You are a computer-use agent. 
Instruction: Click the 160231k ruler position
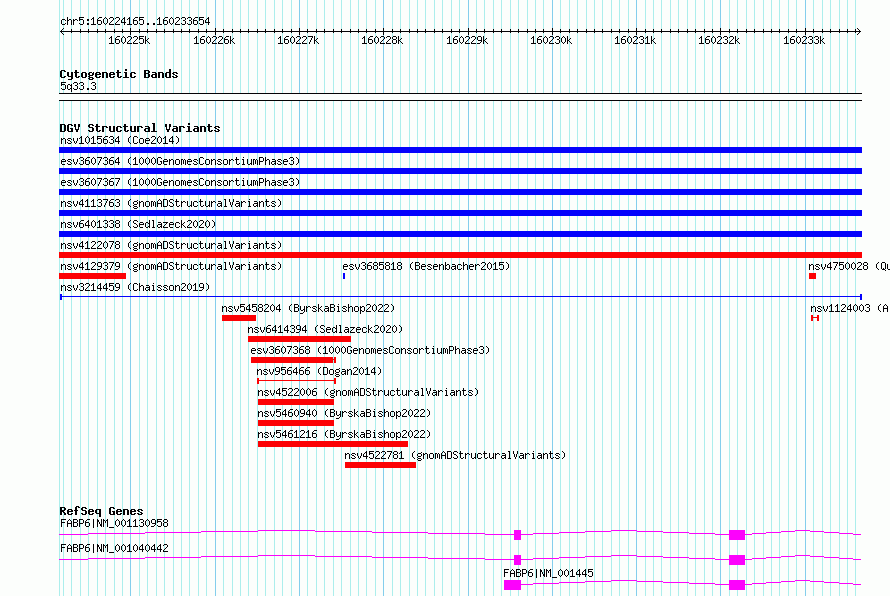tap(635, 41)
